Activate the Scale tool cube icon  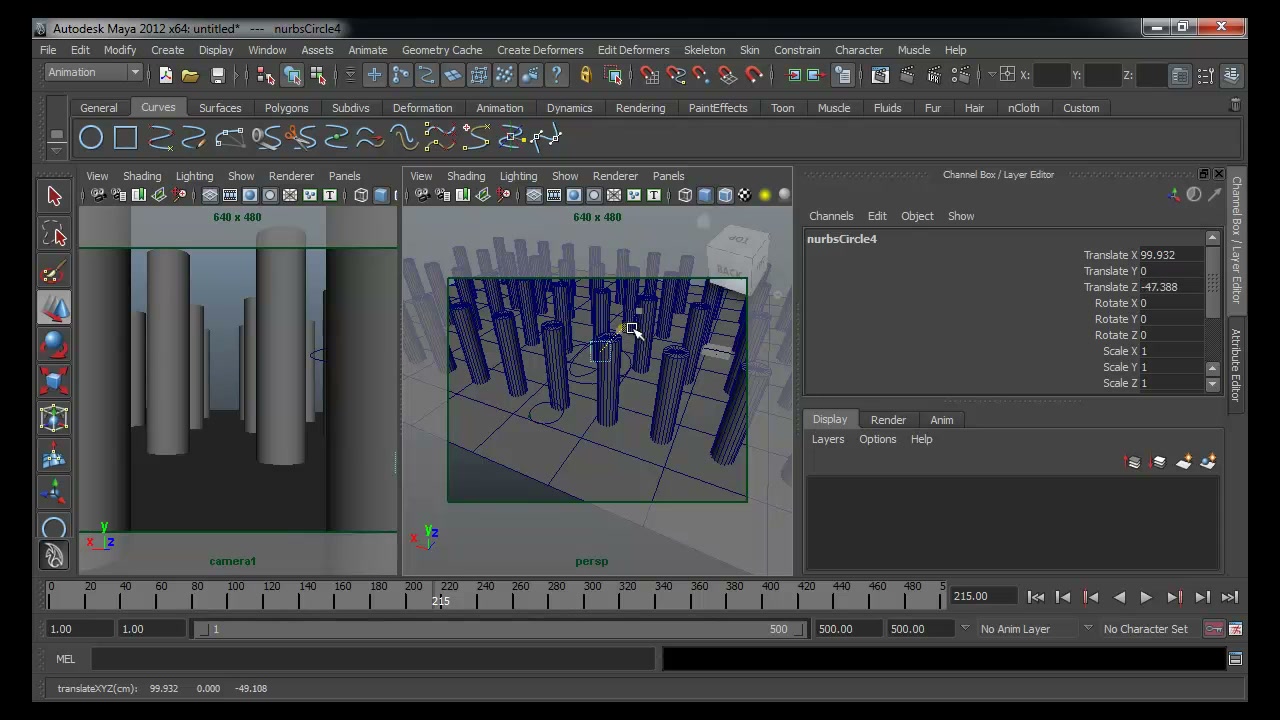(54, 382)
